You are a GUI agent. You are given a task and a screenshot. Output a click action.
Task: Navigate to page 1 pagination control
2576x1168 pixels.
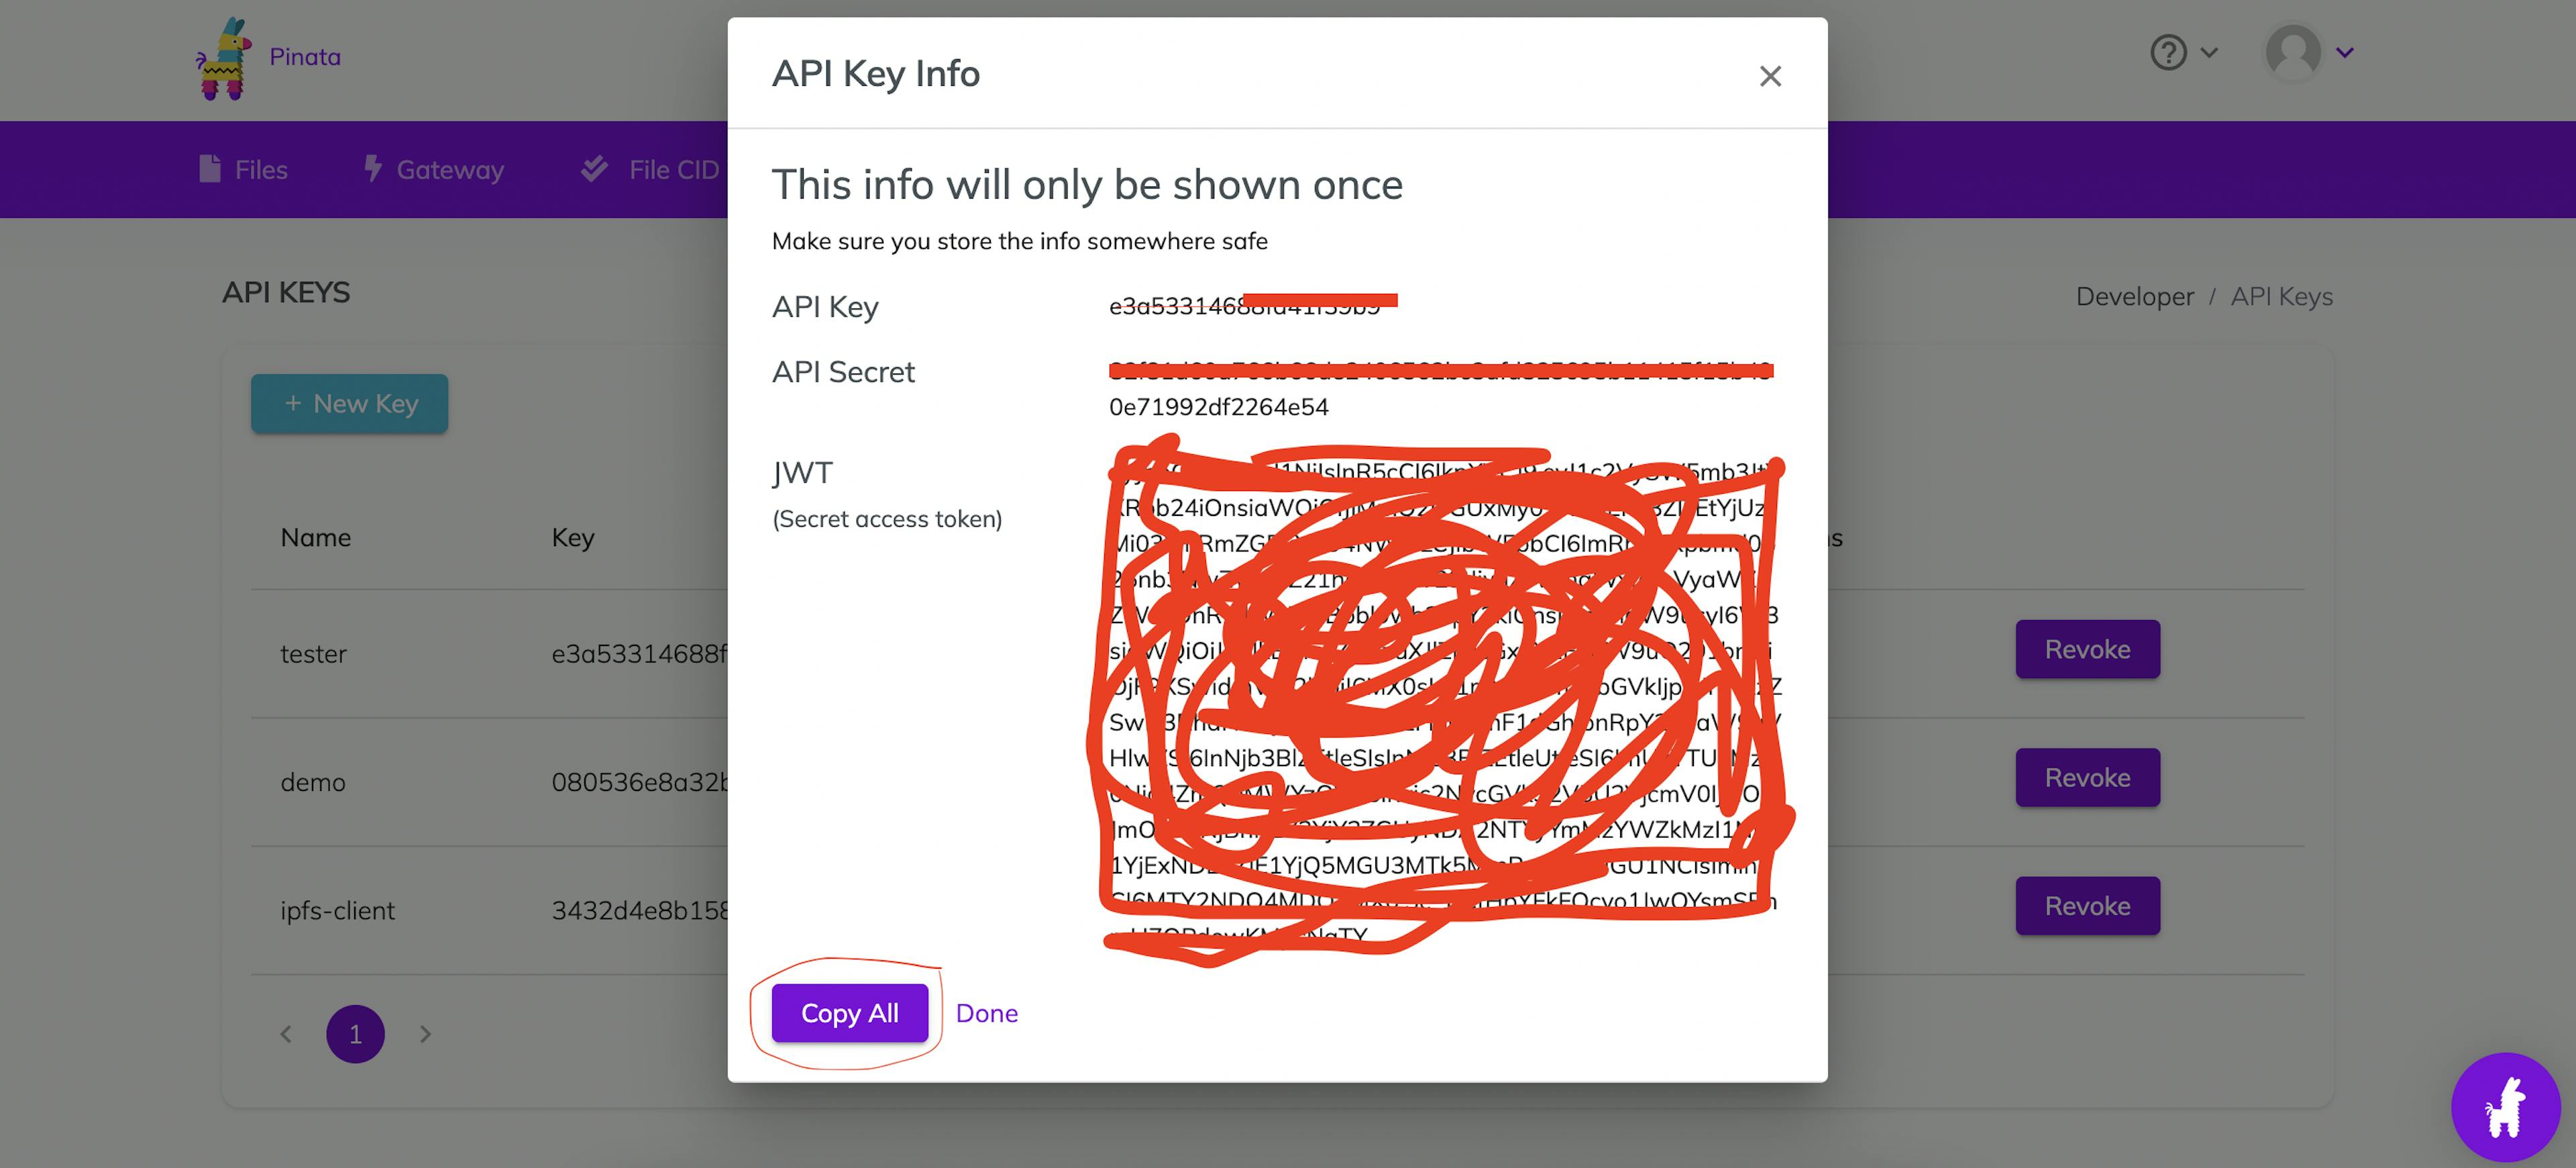(356, 1032)
